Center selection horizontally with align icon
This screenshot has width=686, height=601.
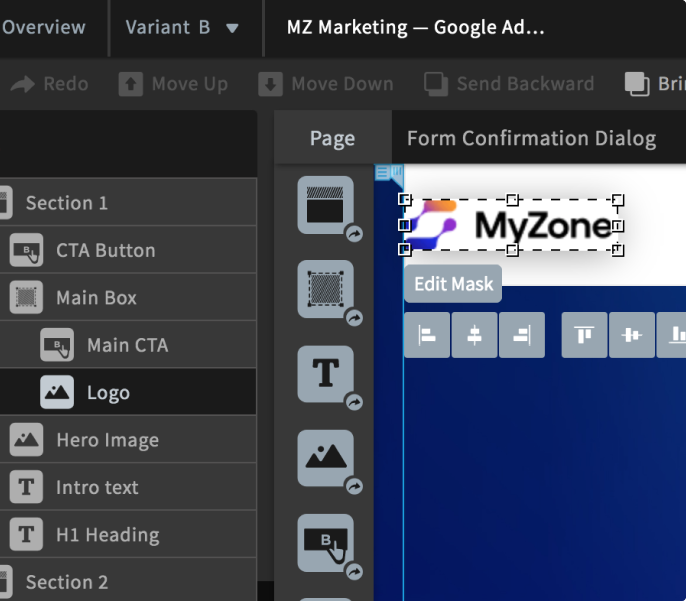pyautogui.click(x=474, y=335)
